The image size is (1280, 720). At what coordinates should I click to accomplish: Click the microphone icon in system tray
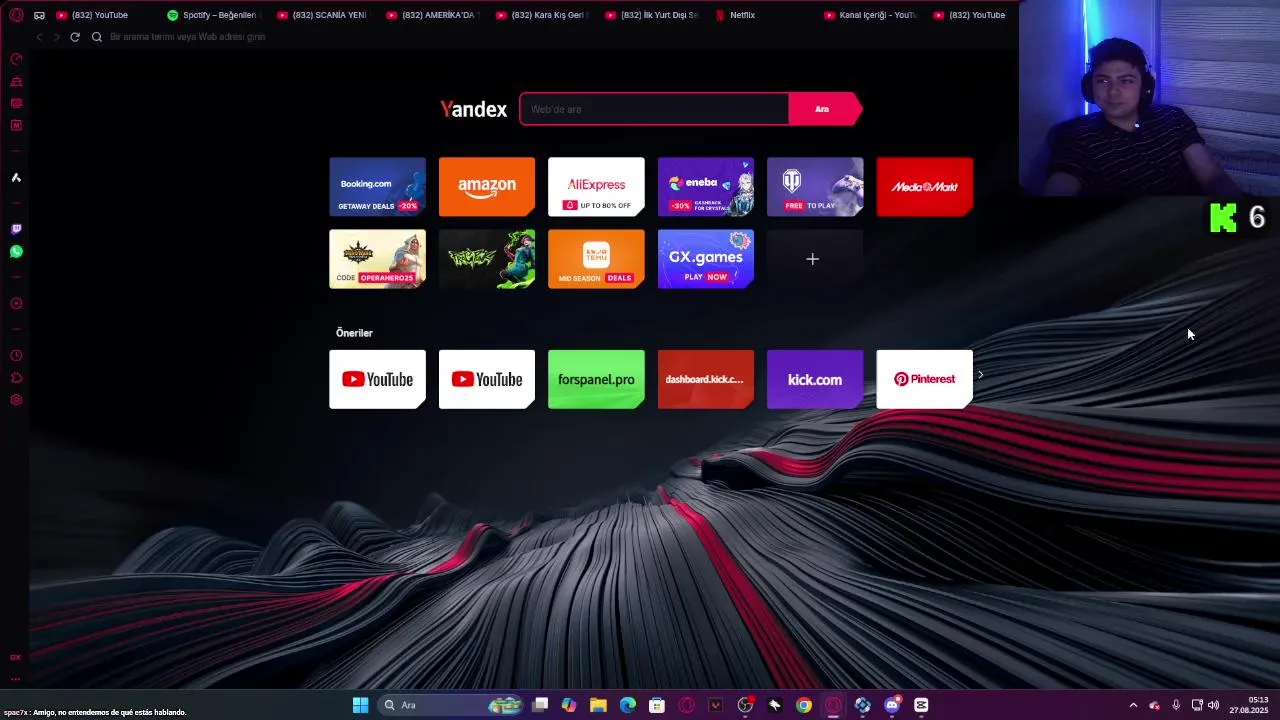1176,705
